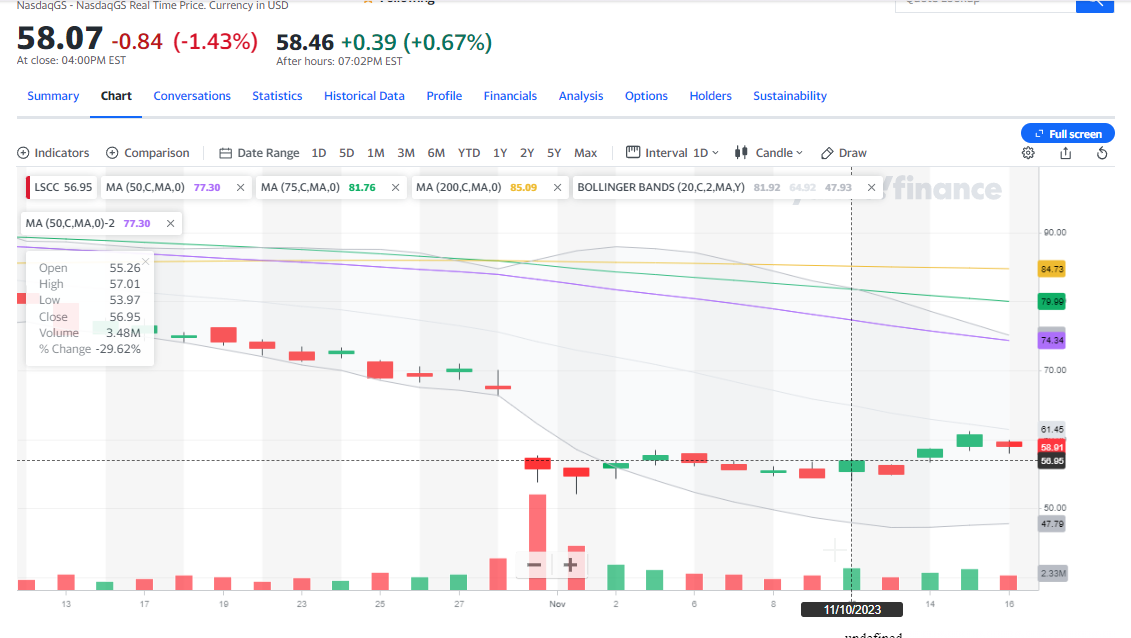Switch to the Historical Data tab
The height and width of the screenshot is (638, 1131).
pos(364,96)
